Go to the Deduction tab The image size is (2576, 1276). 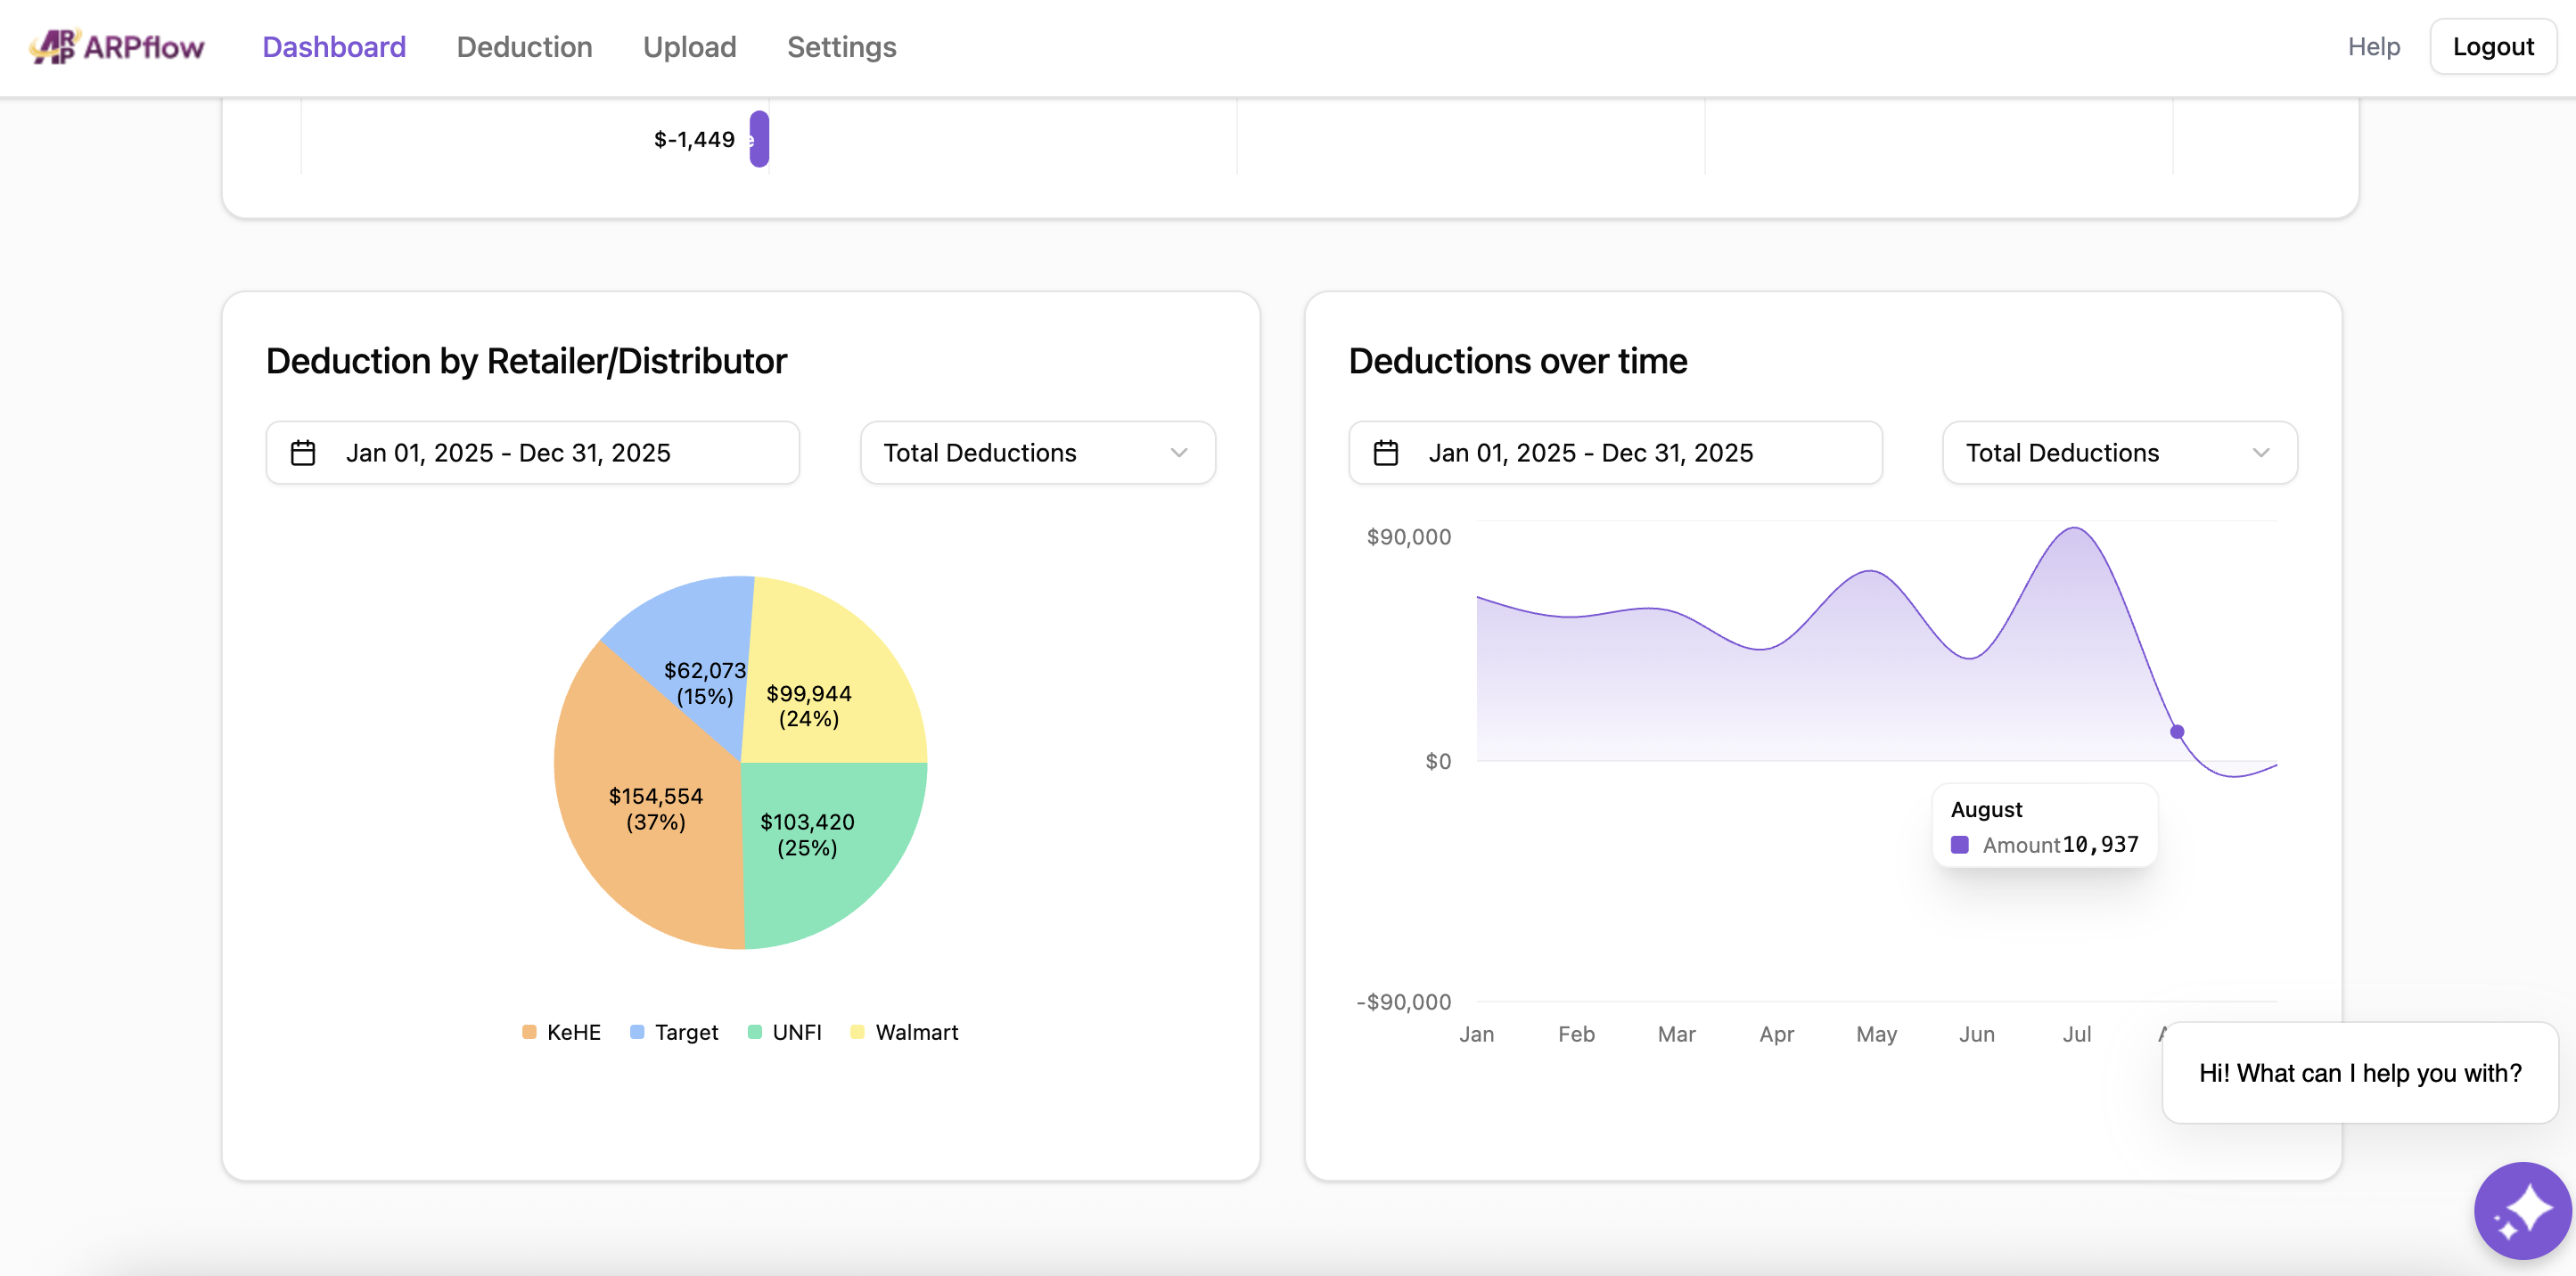(524, 47)
